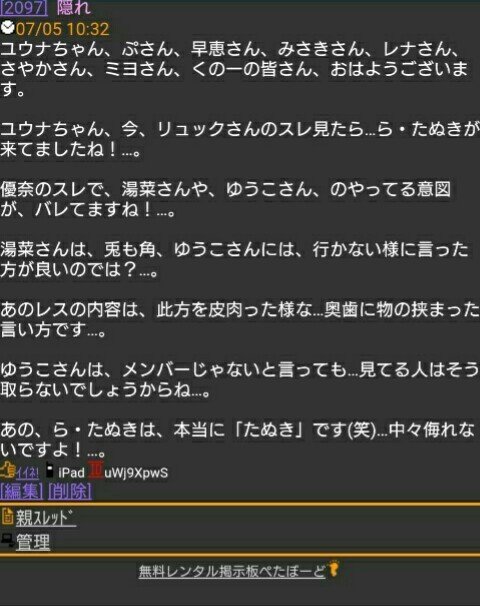Click the [削除] delete link
This screenshot has height=606, width=480.
(x=70, y=492)
